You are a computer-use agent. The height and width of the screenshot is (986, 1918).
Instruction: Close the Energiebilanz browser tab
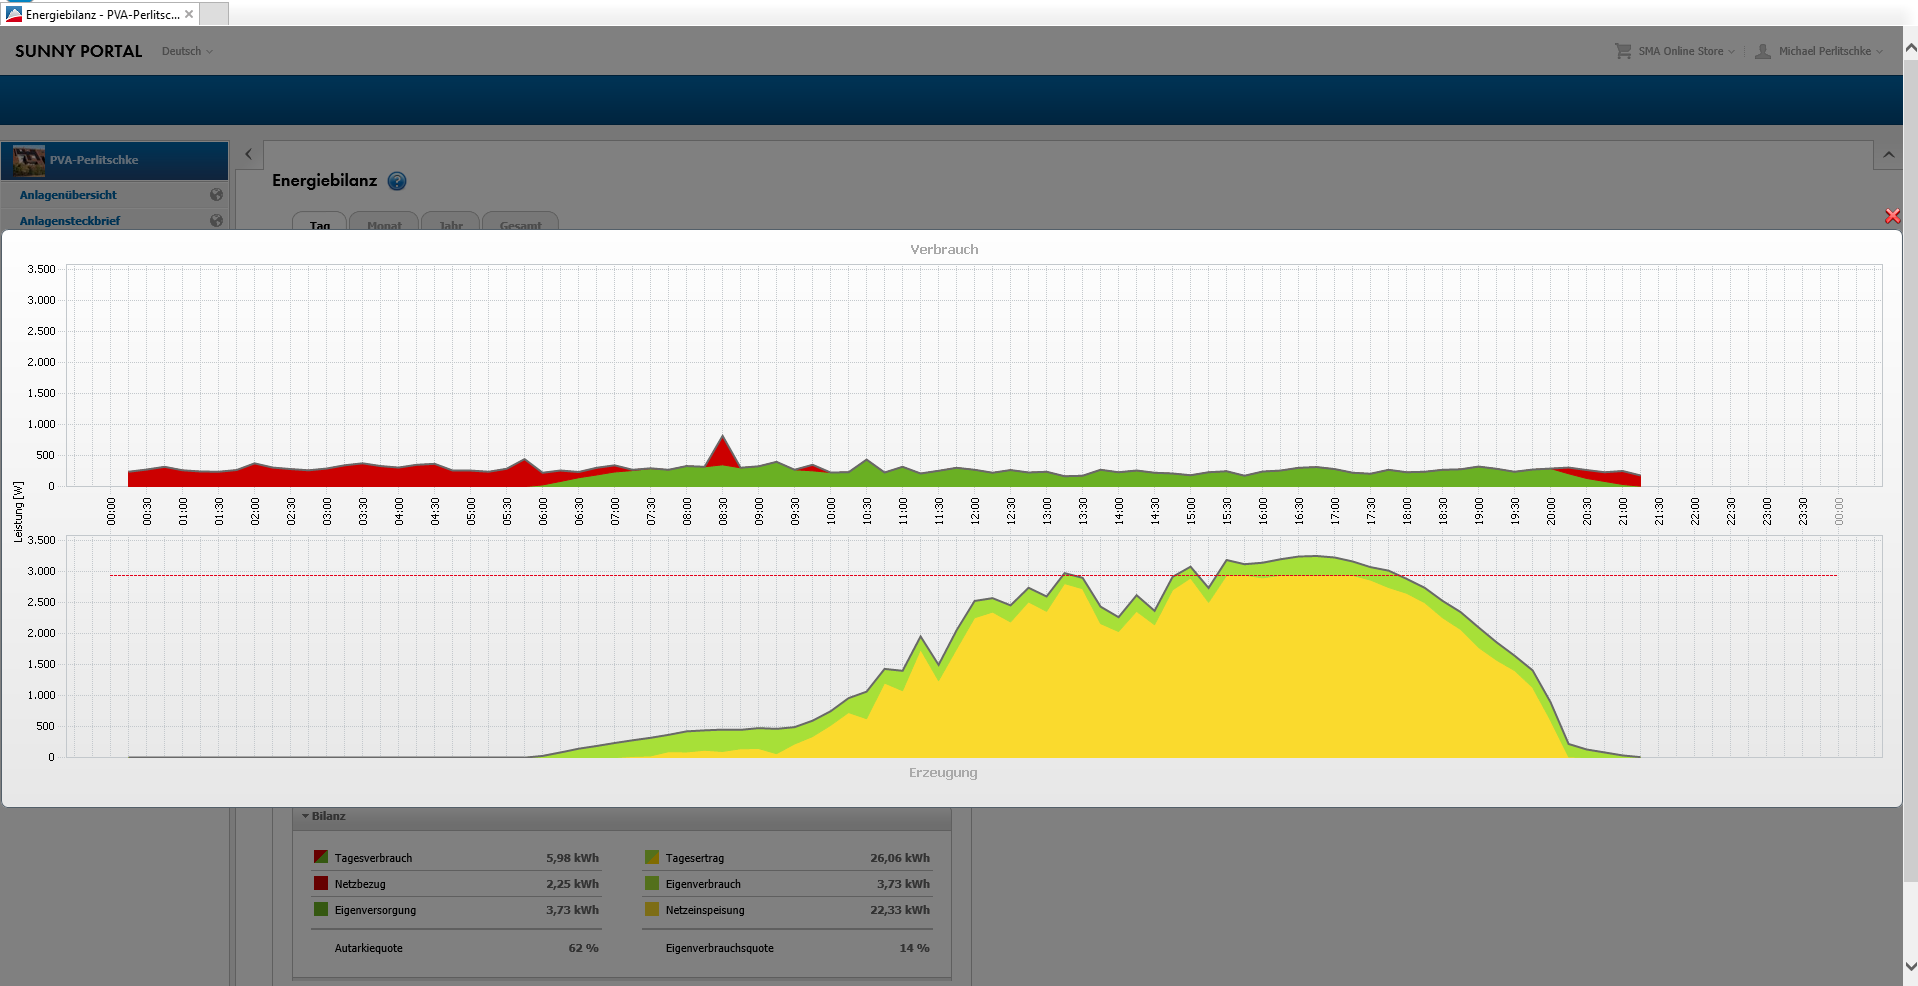tap(189, 14)
